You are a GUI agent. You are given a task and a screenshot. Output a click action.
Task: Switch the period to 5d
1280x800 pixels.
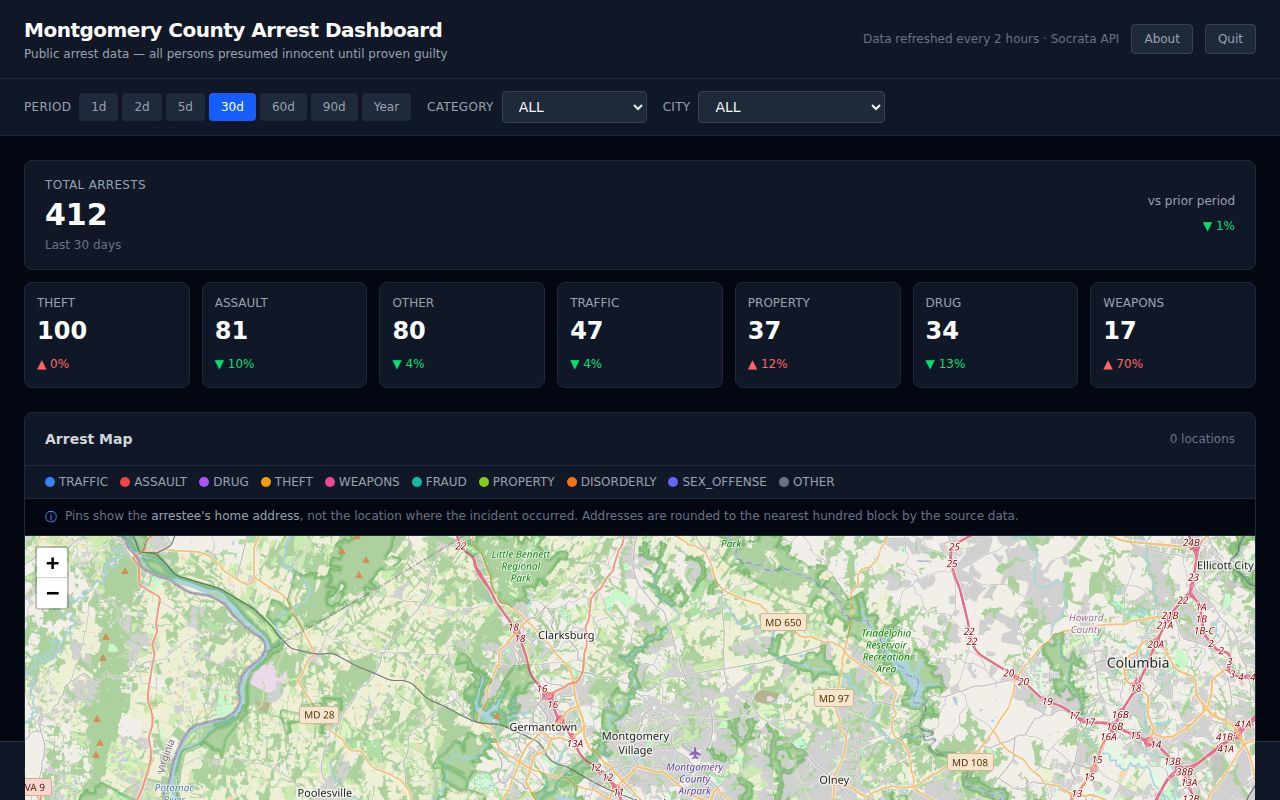click(185, 107)
